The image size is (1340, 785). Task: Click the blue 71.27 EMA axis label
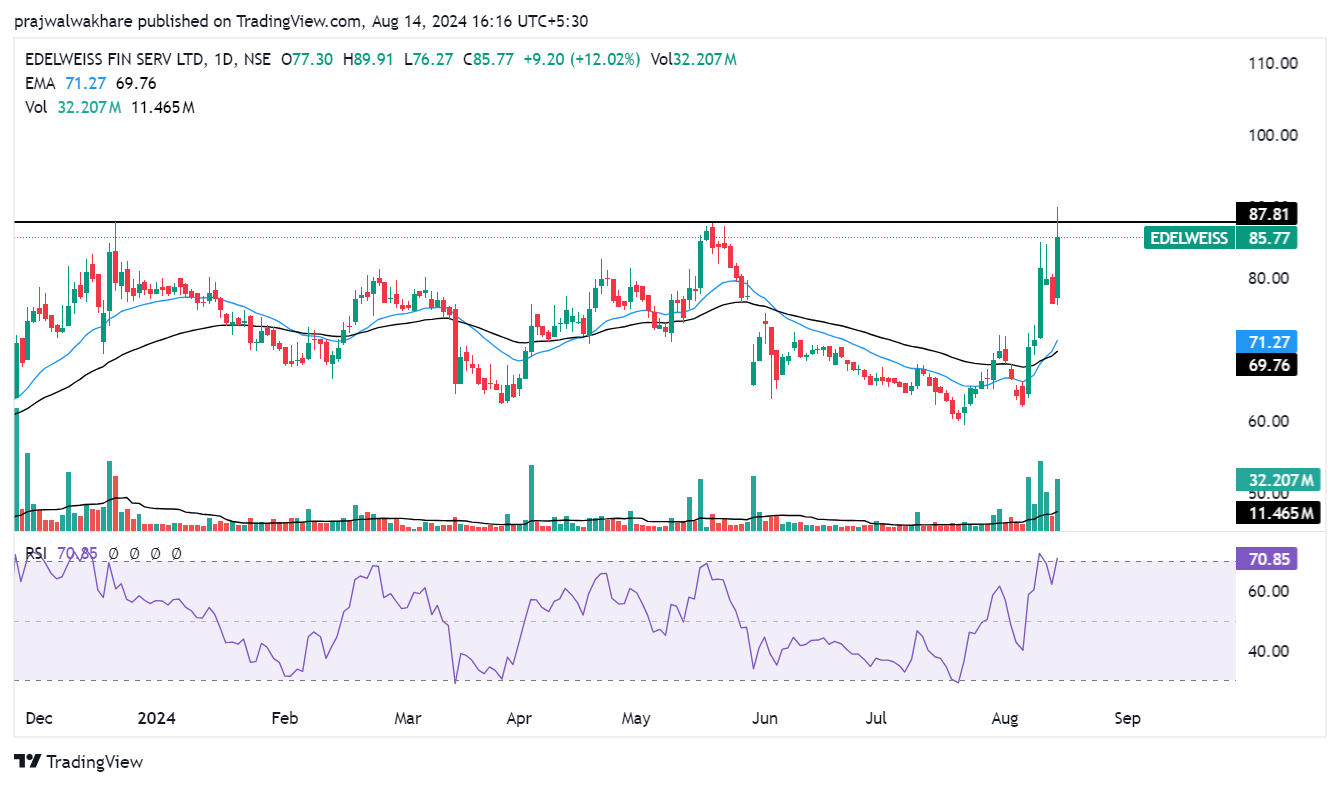pyautogui.click(x=1266, y=342)
